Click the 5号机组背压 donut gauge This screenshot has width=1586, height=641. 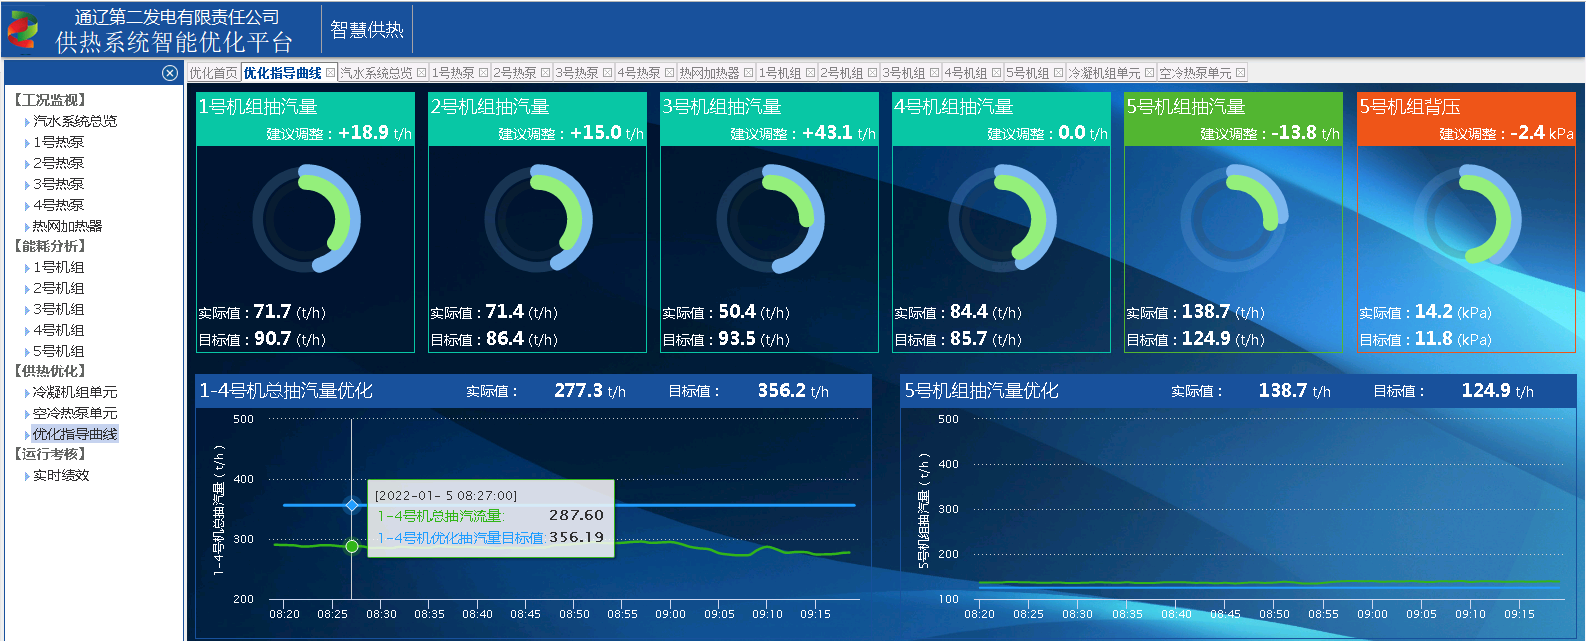1467,219
